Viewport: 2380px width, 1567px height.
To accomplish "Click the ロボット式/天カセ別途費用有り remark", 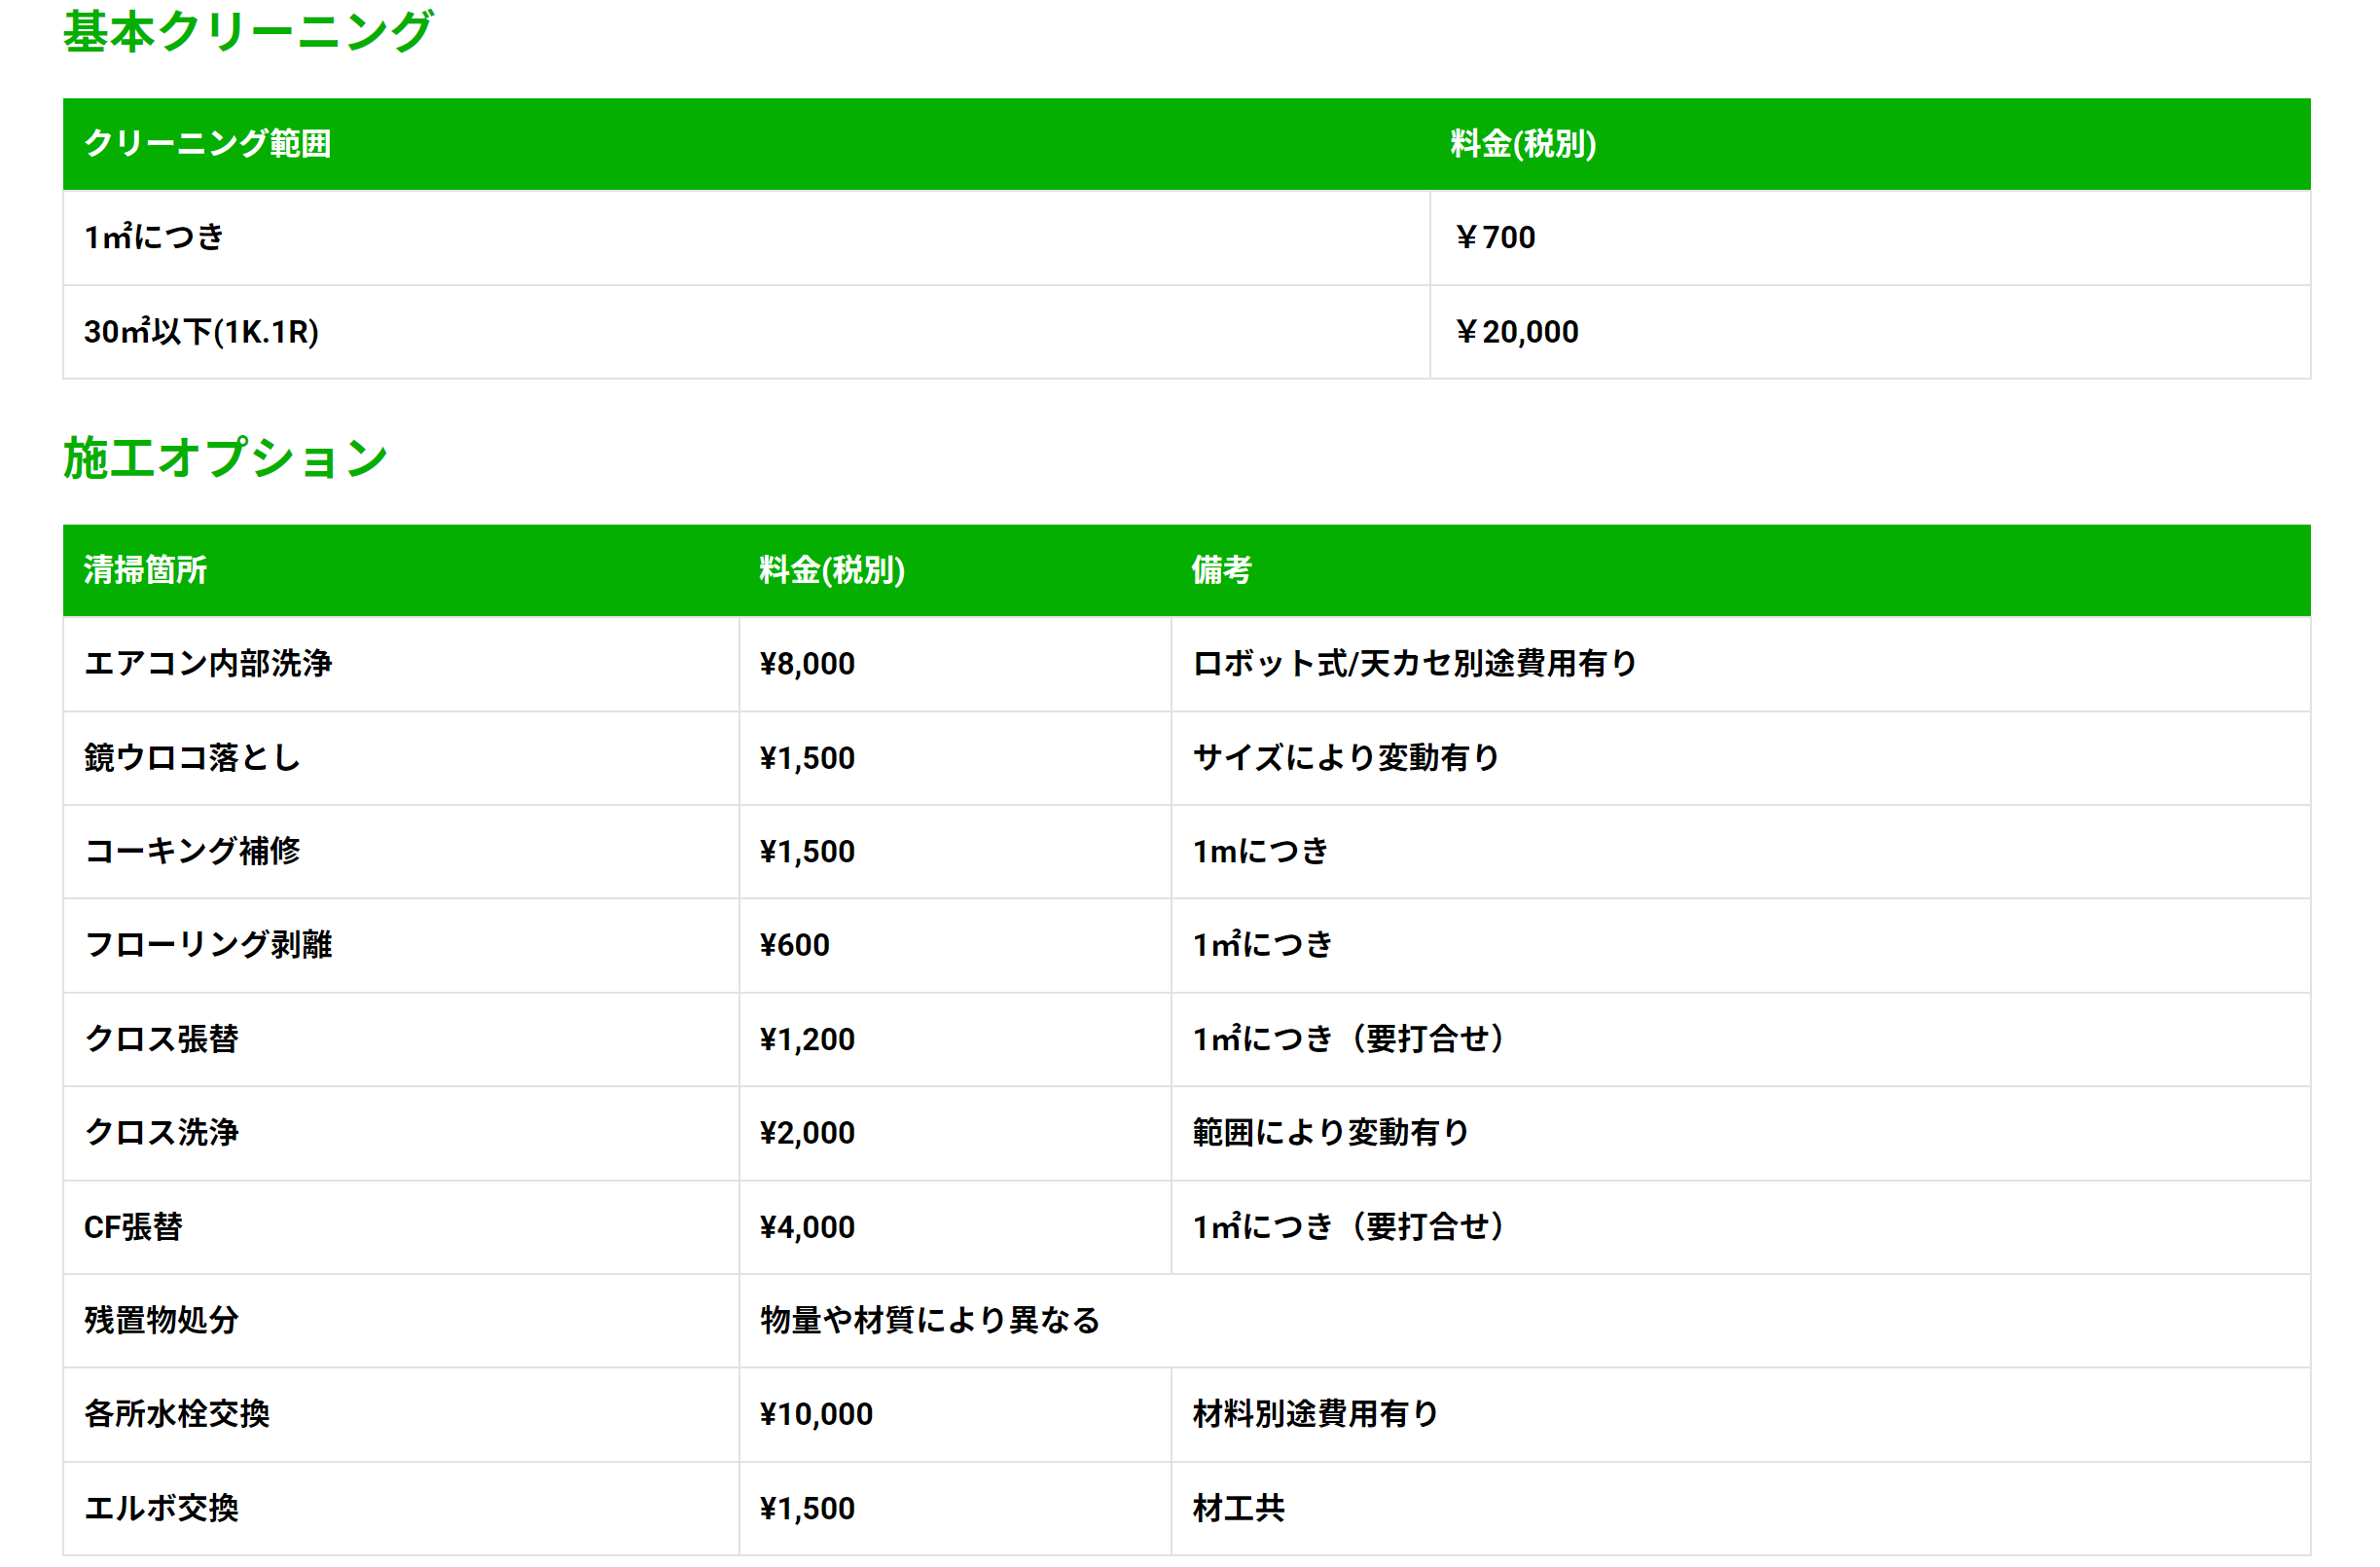I will click(1414, 664).
